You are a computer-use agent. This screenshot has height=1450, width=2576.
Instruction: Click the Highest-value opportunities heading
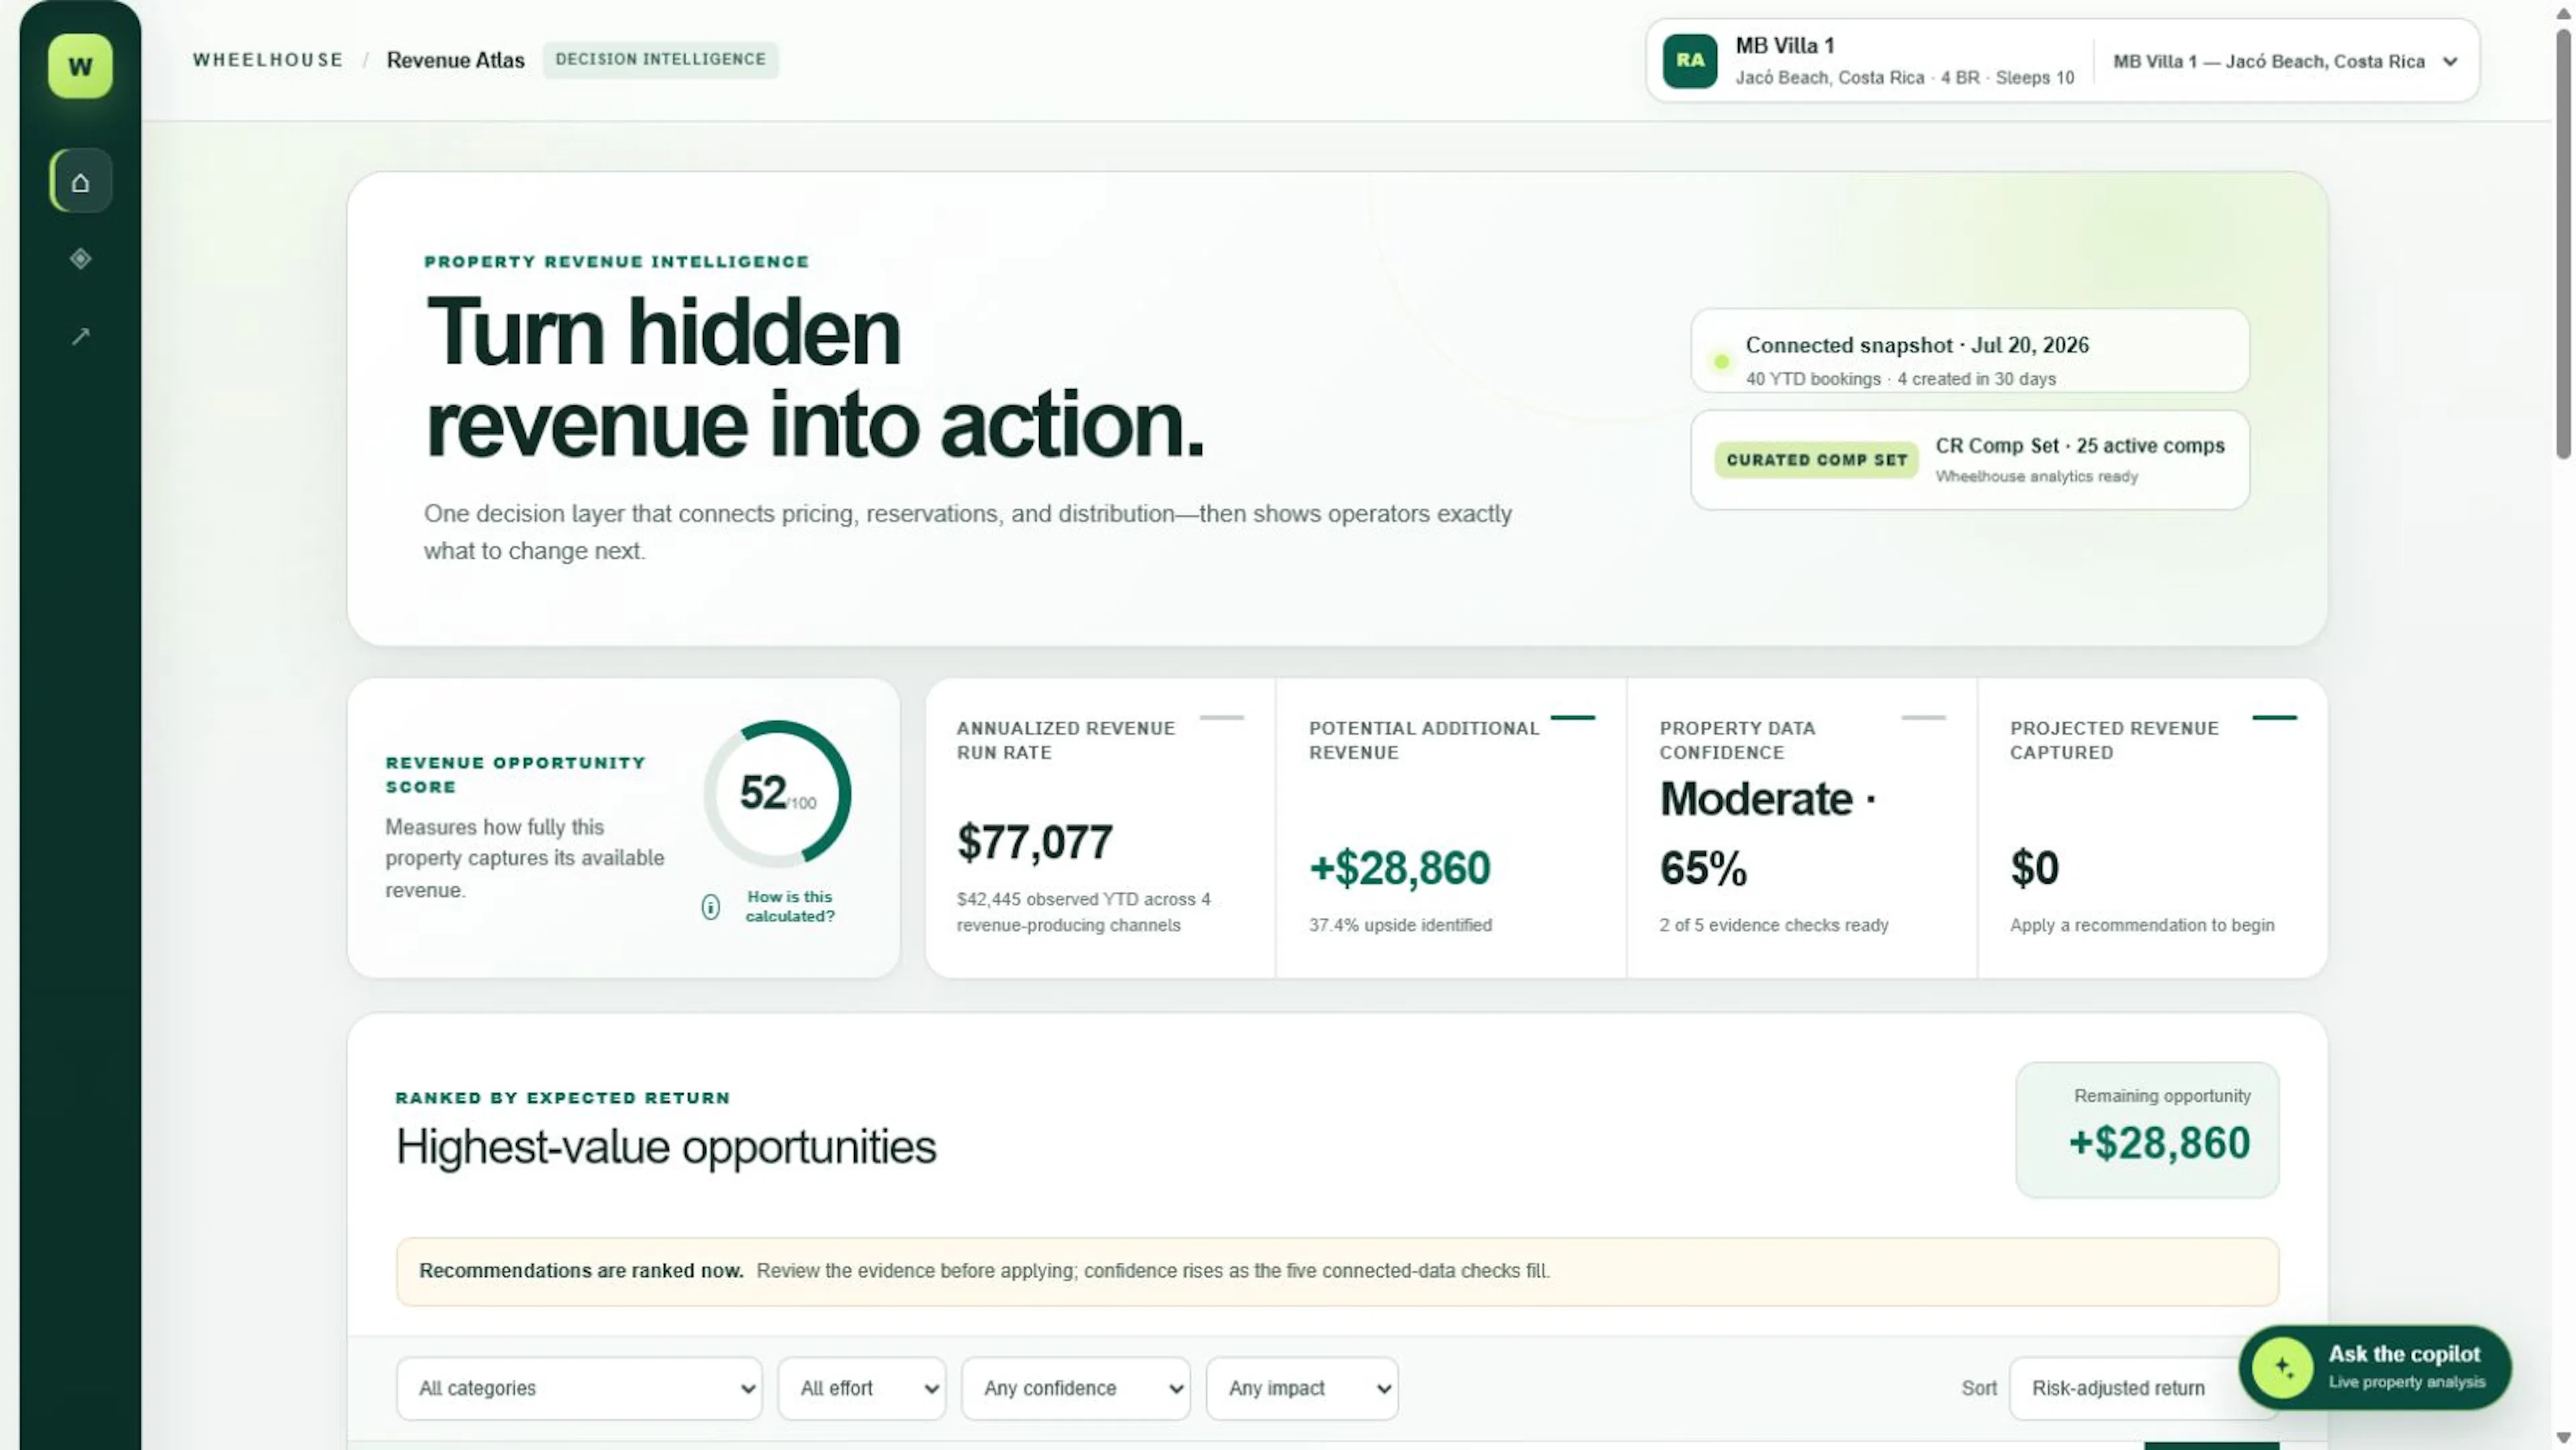(666, 1147)
